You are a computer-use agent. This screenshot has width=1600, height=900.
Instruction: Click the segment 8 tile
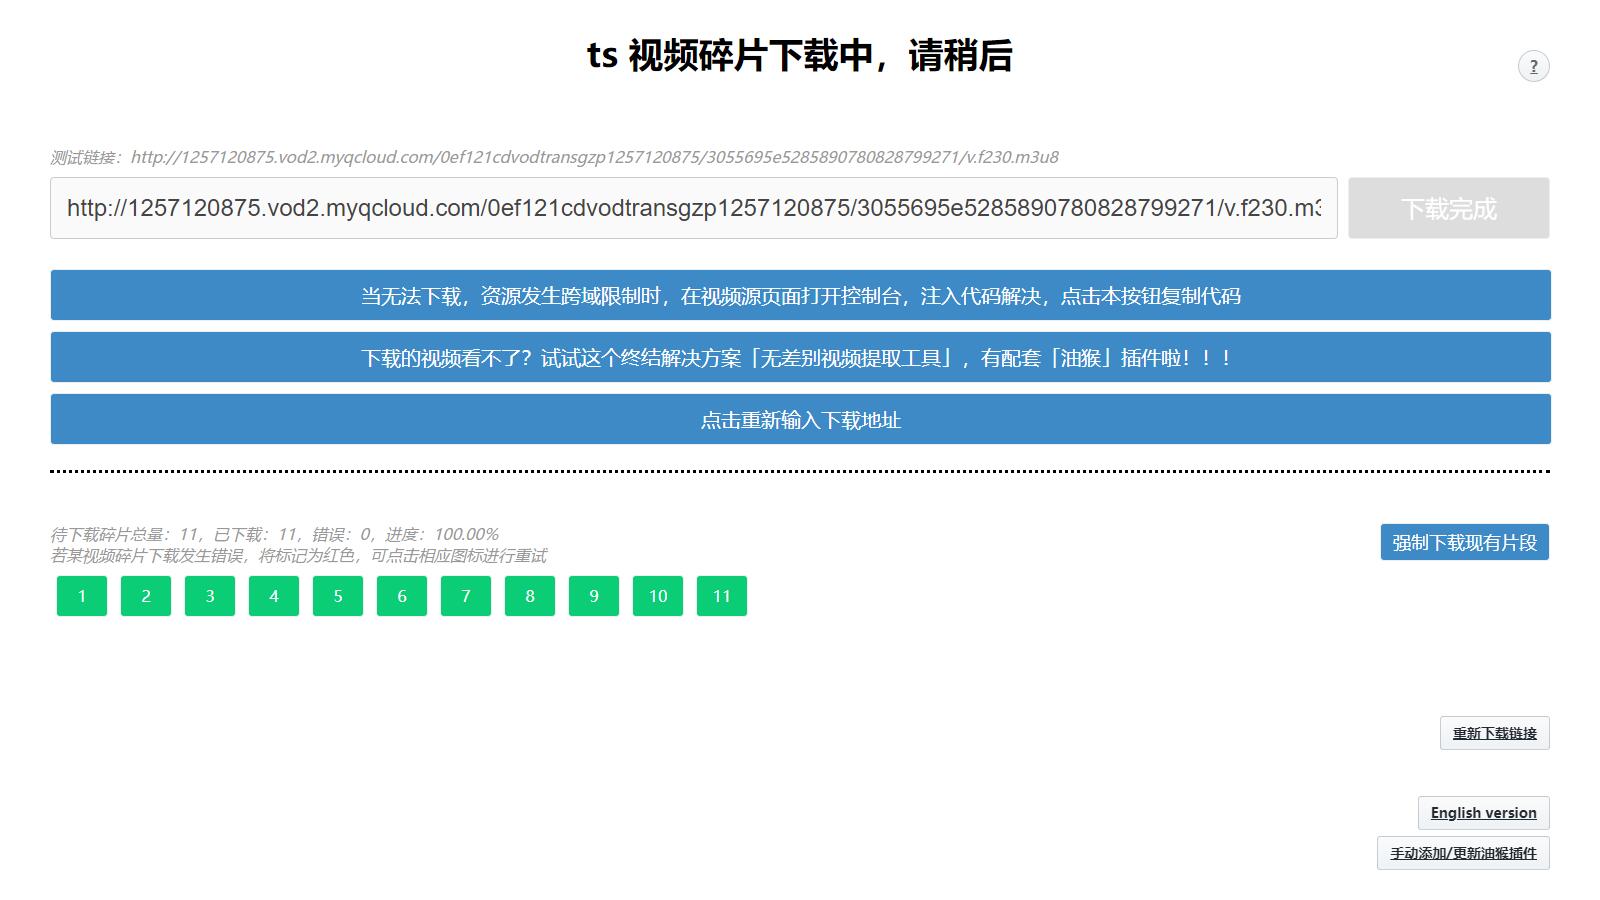coord(530,596)
